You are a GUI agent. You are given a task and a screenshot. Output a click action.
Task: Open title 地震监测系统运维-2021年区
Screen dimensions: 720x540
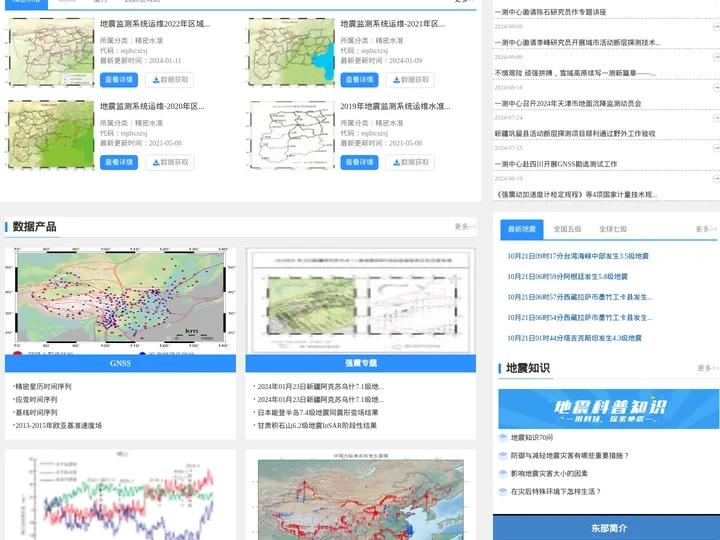(x=393, y=23)
